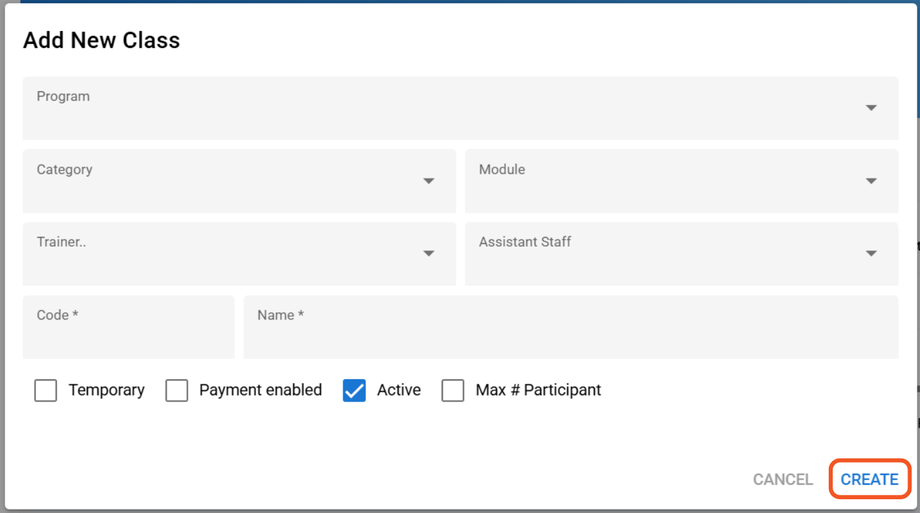Click the "Add New Class" dialog title
Screen dimensions: 920x513
pyautogui.click(x=101, y=41)
